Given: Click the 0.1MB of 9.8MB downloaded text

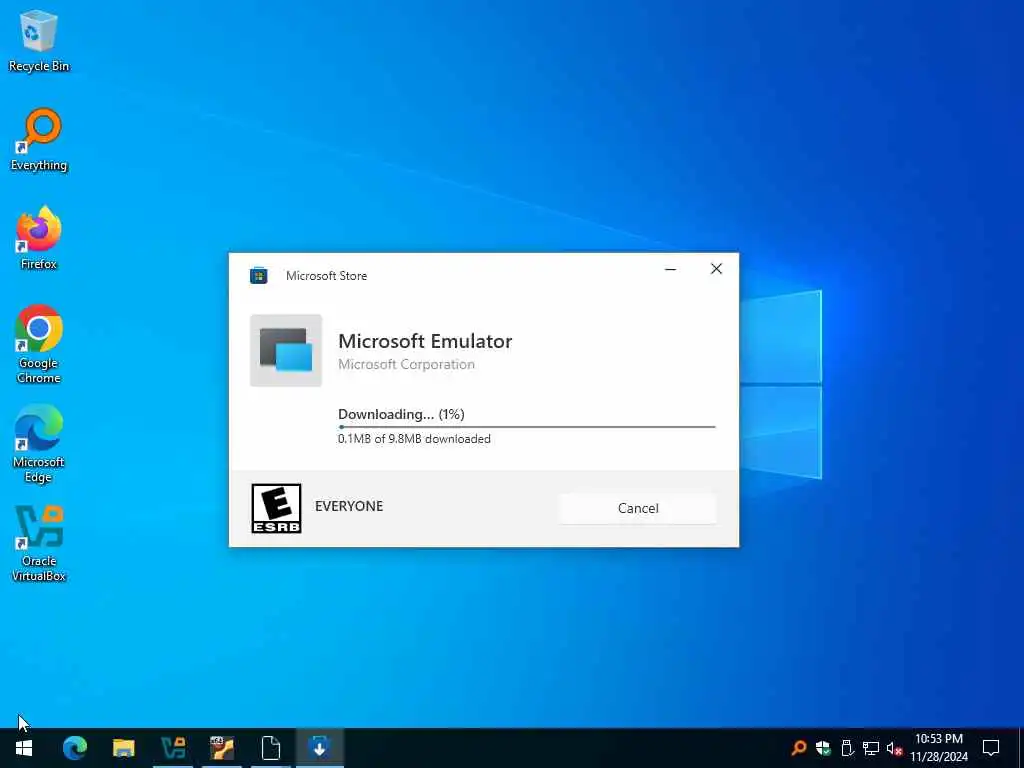Looking at the screenshot, I should pyautogui.click(x=414, y=439).
